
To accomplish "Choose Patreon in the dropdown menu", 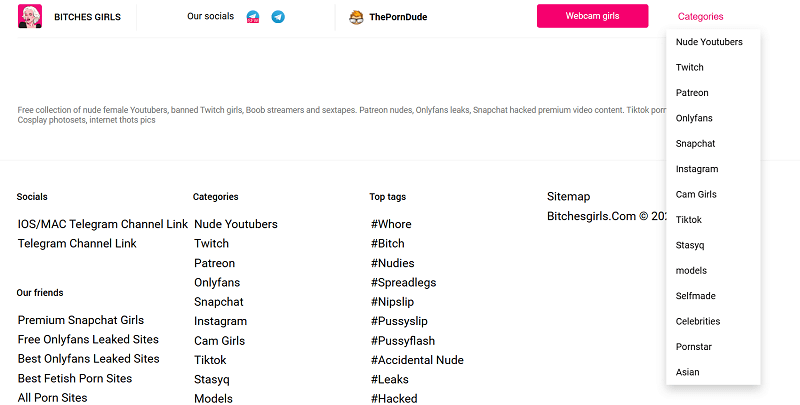I will (692, 93).
